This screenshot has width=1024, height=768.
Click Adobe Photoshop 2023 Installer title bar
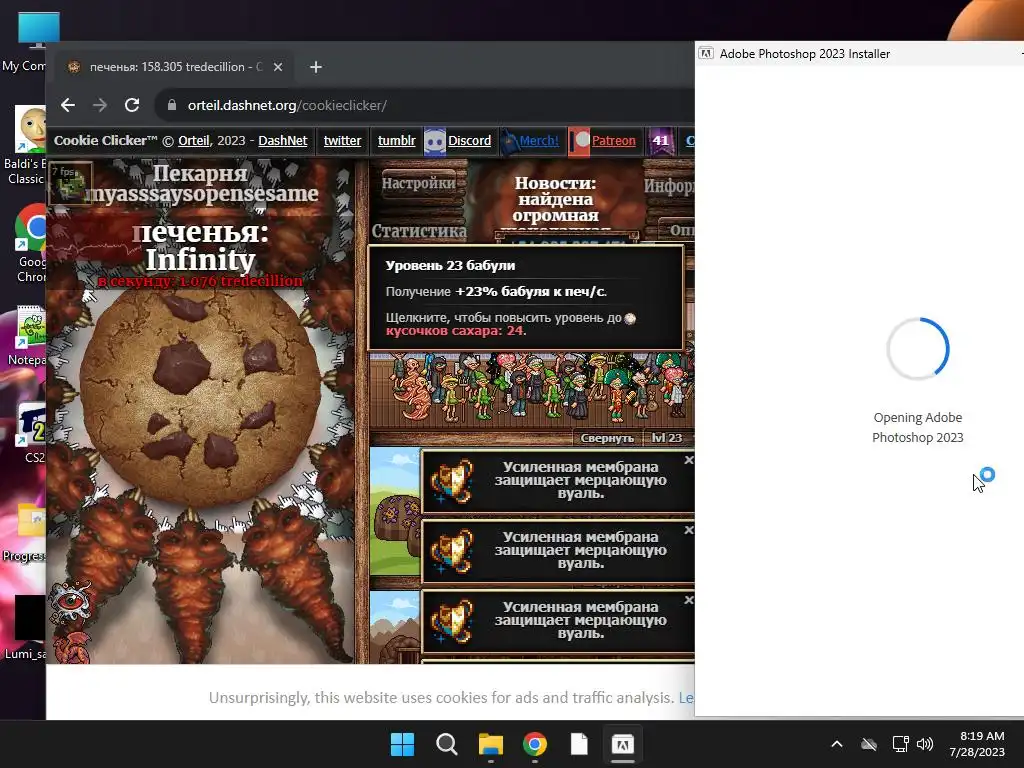859,54
